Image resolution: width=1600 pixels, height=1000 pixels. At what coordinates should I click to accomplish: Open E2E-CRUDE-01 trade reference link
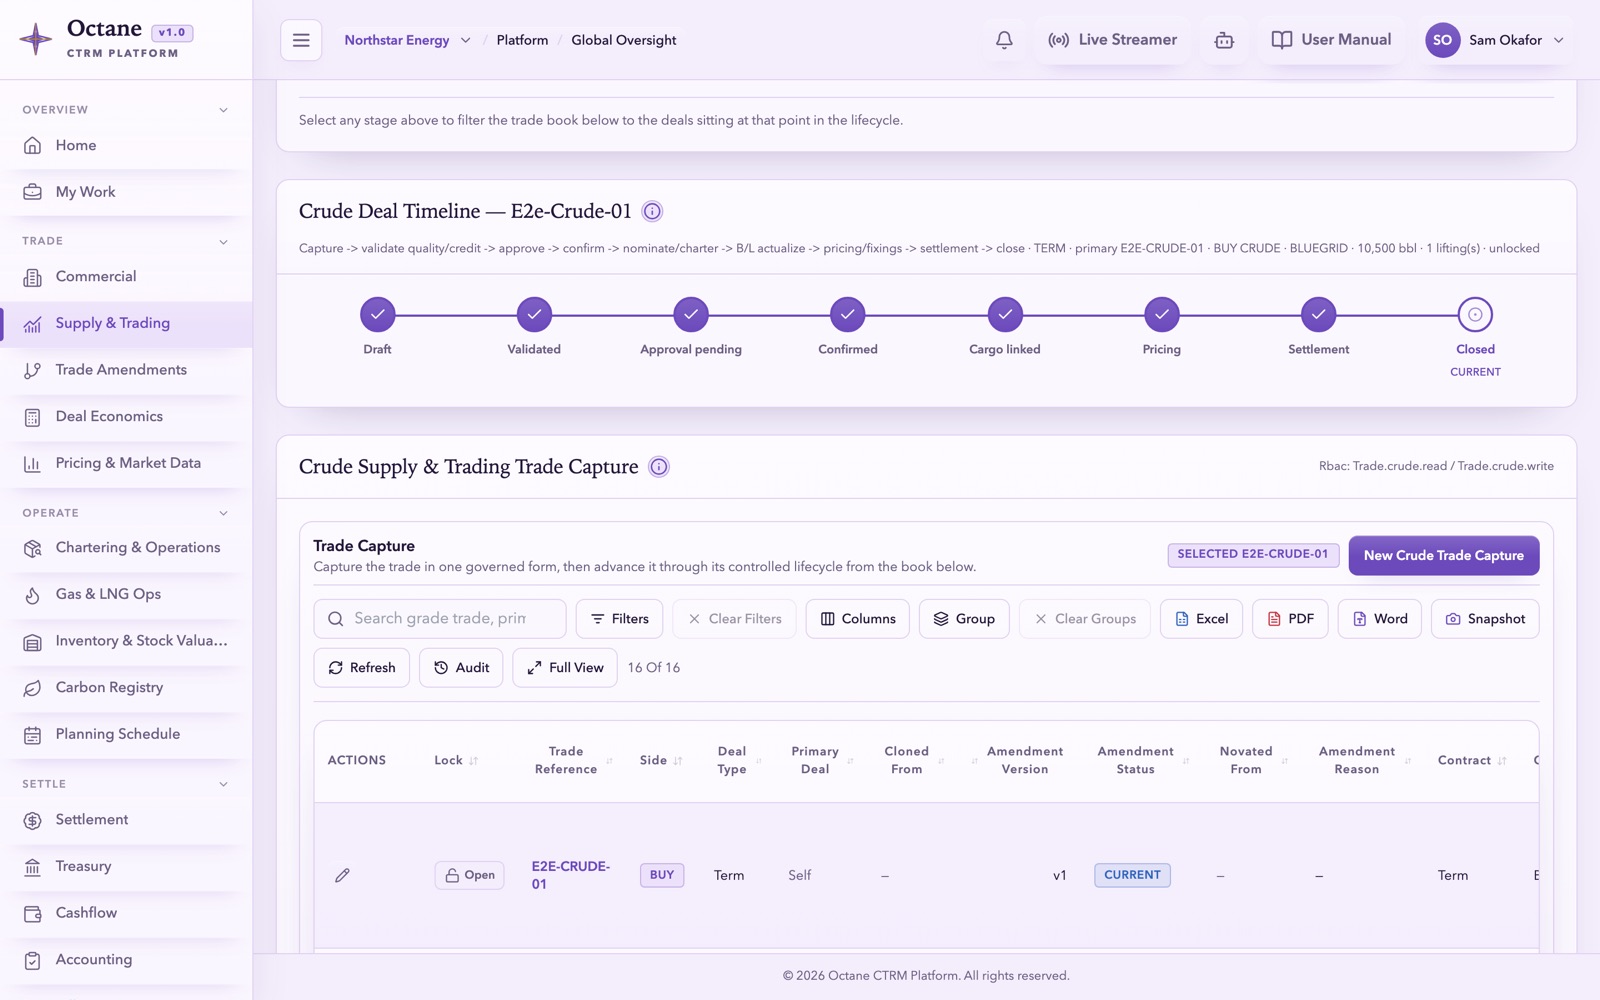click(x=570, y=875)
